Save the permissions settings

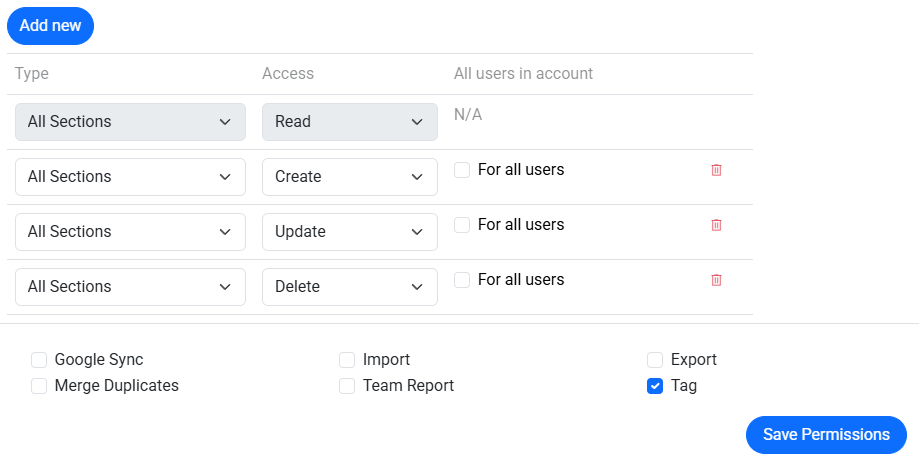coord(825,435)
